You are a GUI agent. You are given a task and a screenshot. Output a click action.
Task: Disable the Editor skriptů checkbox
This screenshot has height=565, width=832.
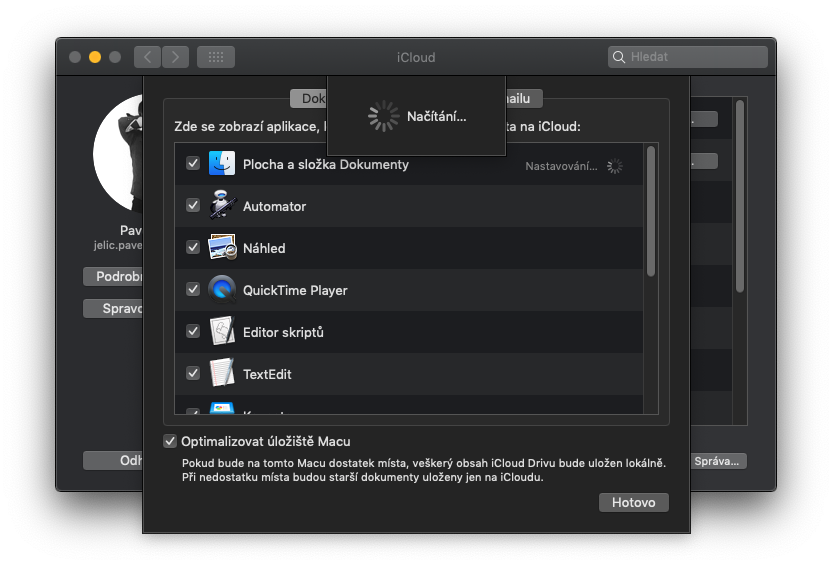[x=193, y=331]
